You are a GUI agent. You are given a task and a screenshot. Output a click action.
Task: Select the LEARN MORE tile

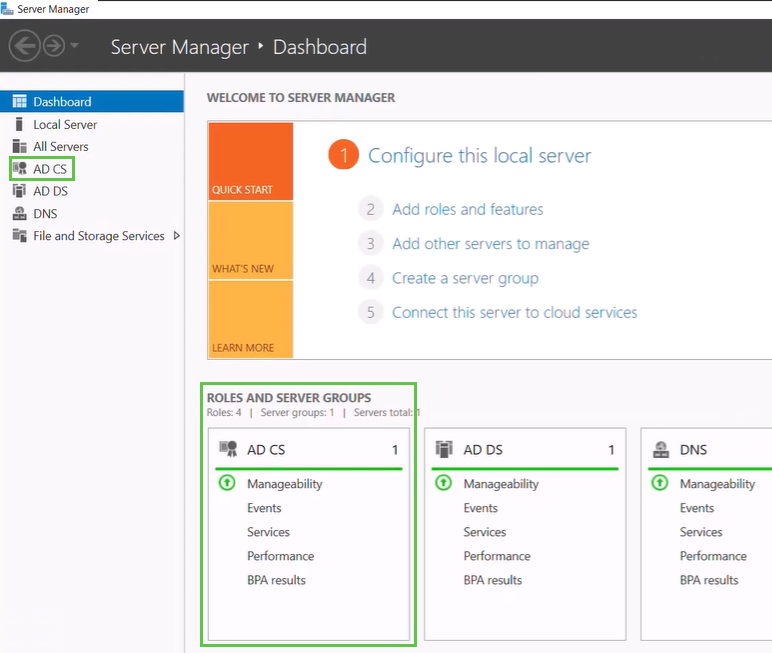(250, 319)
